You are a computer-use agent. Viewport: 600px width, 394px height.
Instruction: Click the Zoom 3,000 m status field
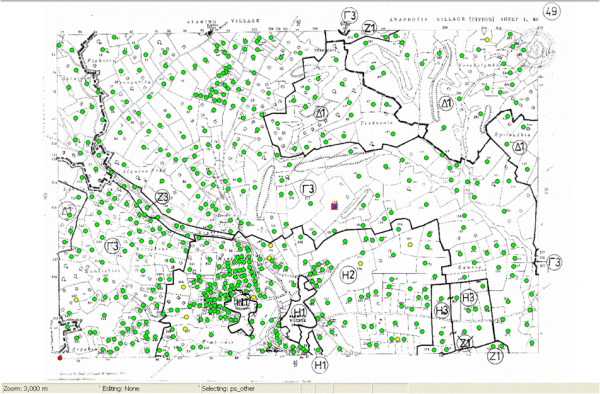(x=51, y=389)
